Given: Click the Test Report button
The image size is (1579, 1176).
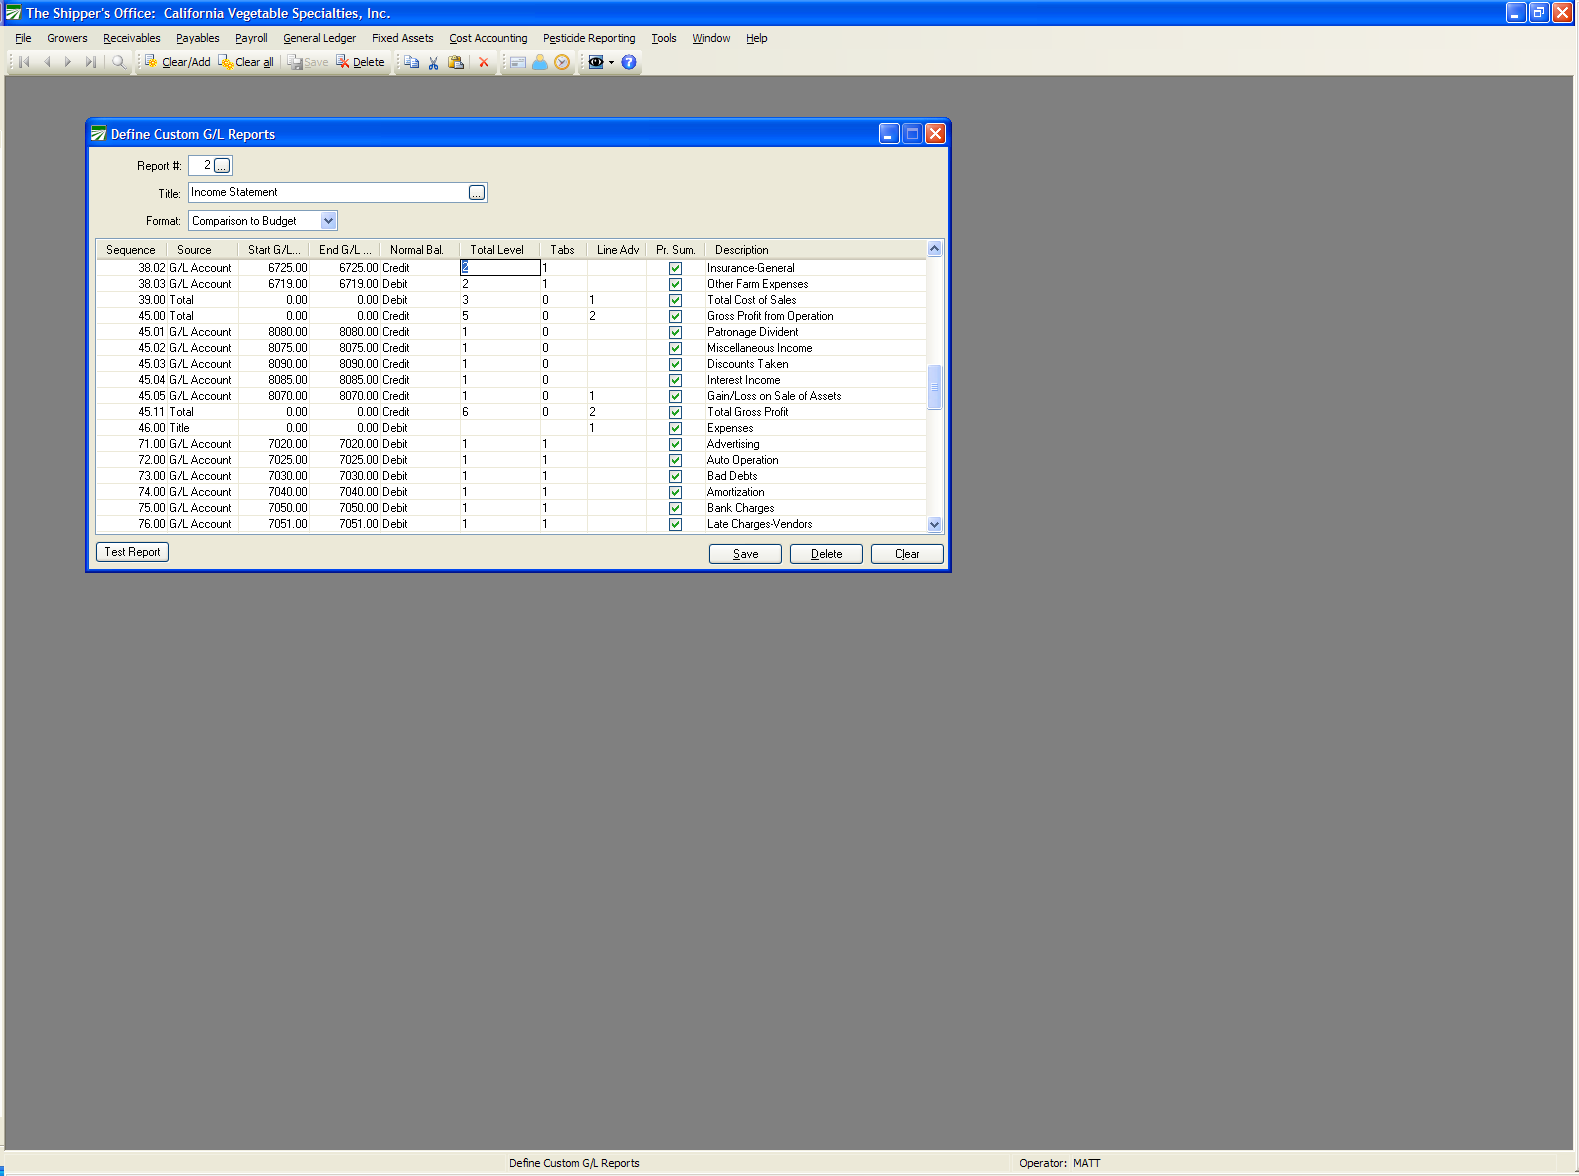Looking at the screenshot, I should click(x=132, y=552).
